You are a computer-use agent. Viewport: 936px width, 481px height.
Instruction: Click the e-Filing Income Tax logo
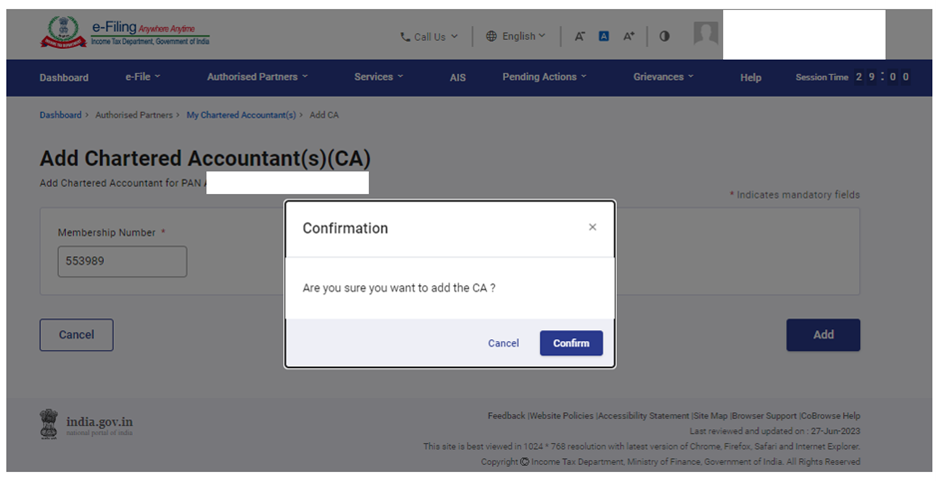(x=125, y=35)
